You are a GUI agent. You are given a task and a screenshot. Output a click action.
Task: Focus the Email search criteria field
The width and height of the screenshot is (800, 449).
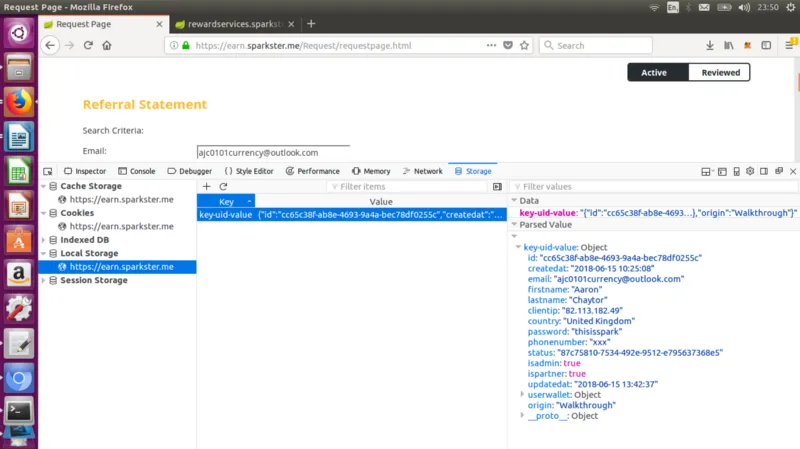[x=273, y=152]
